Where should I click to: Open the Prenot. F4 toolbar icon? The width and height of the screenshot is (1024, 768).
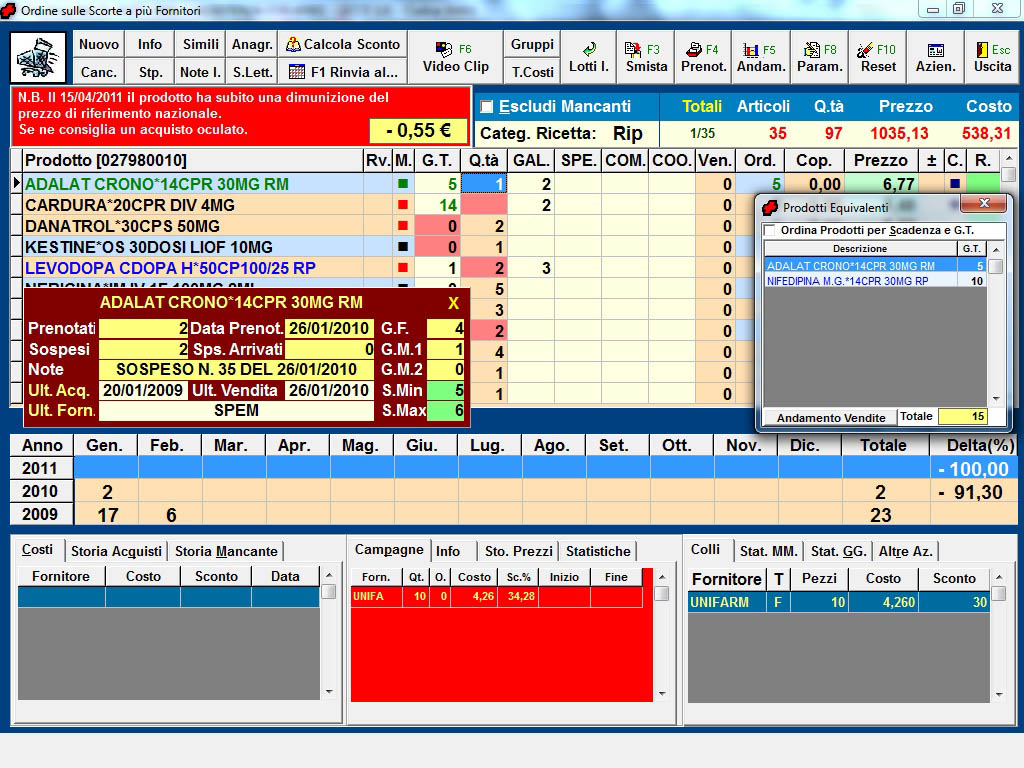click(x=703, y=58)
